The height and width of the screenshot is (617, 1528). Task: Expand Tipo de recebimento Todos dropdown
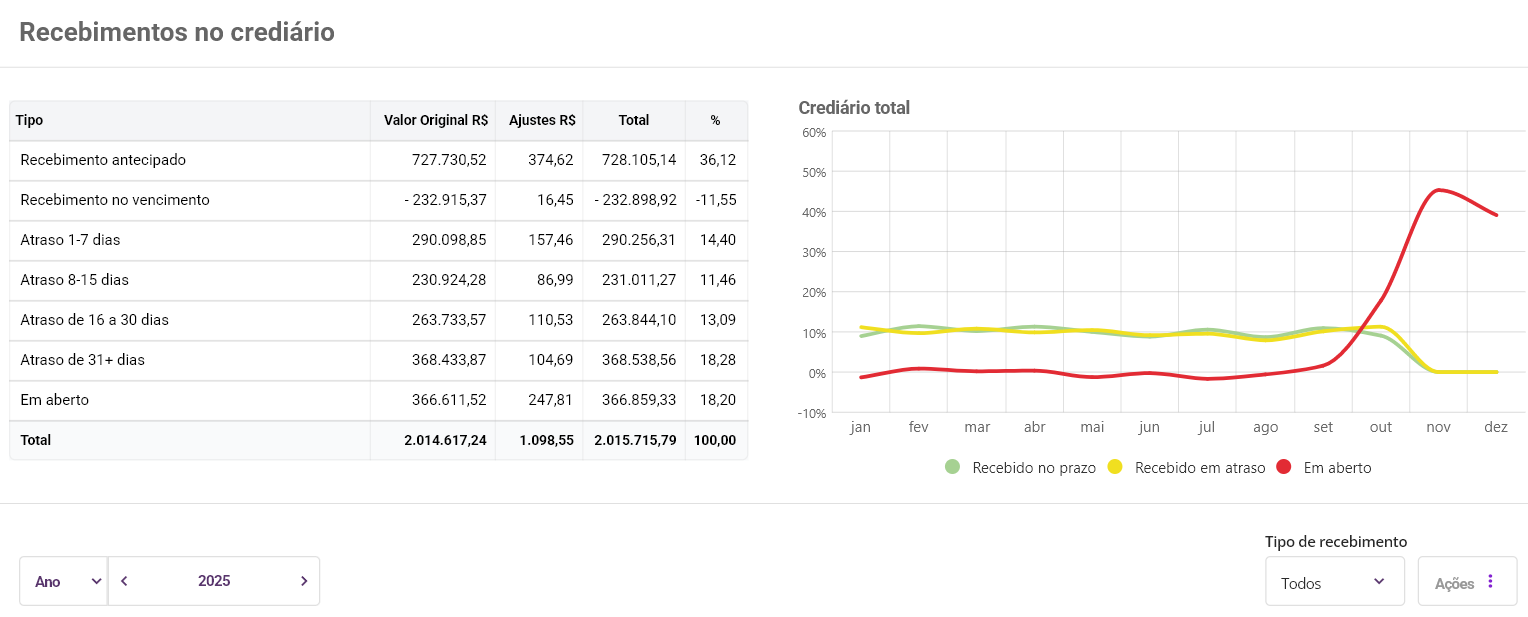point(1332,582)
